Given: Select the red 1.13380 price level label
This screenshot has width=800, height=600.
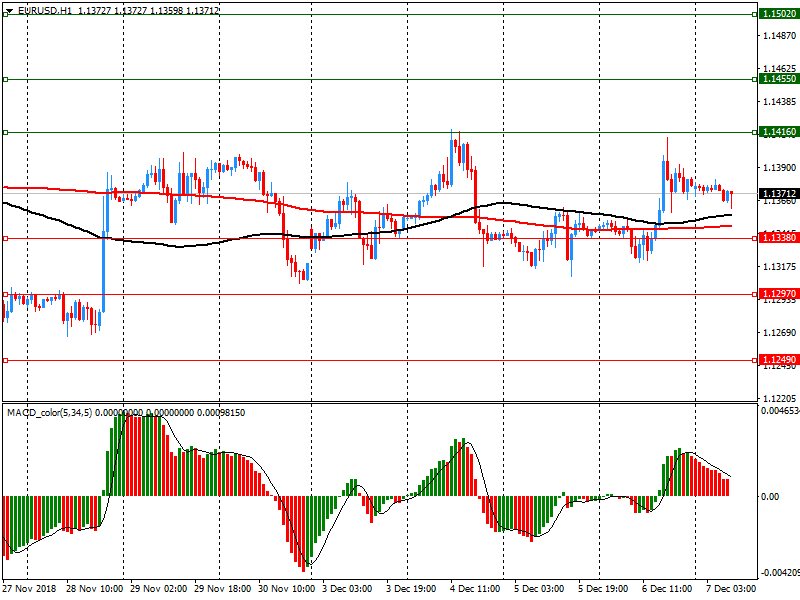Looking at the screenshot, I should click(x=778, y=237).
